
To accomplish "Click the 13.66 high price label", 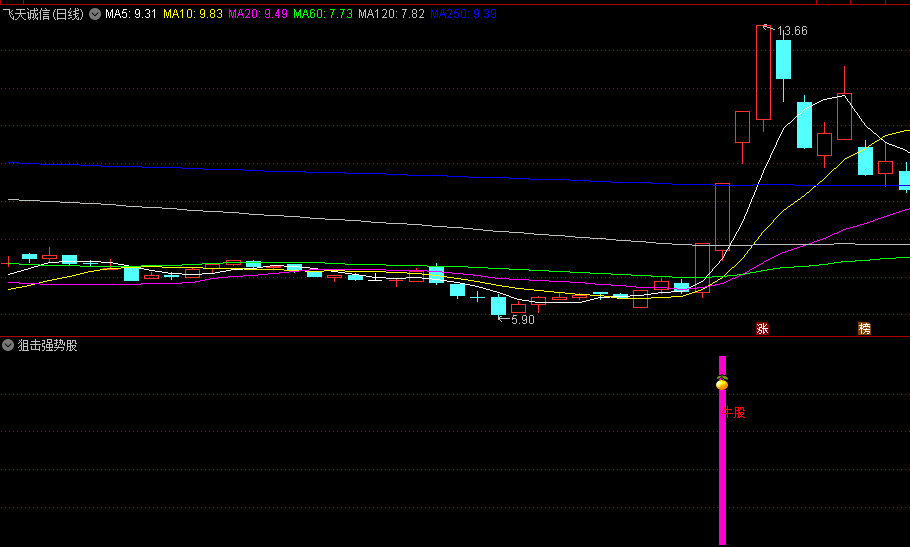I will (792, 31).
